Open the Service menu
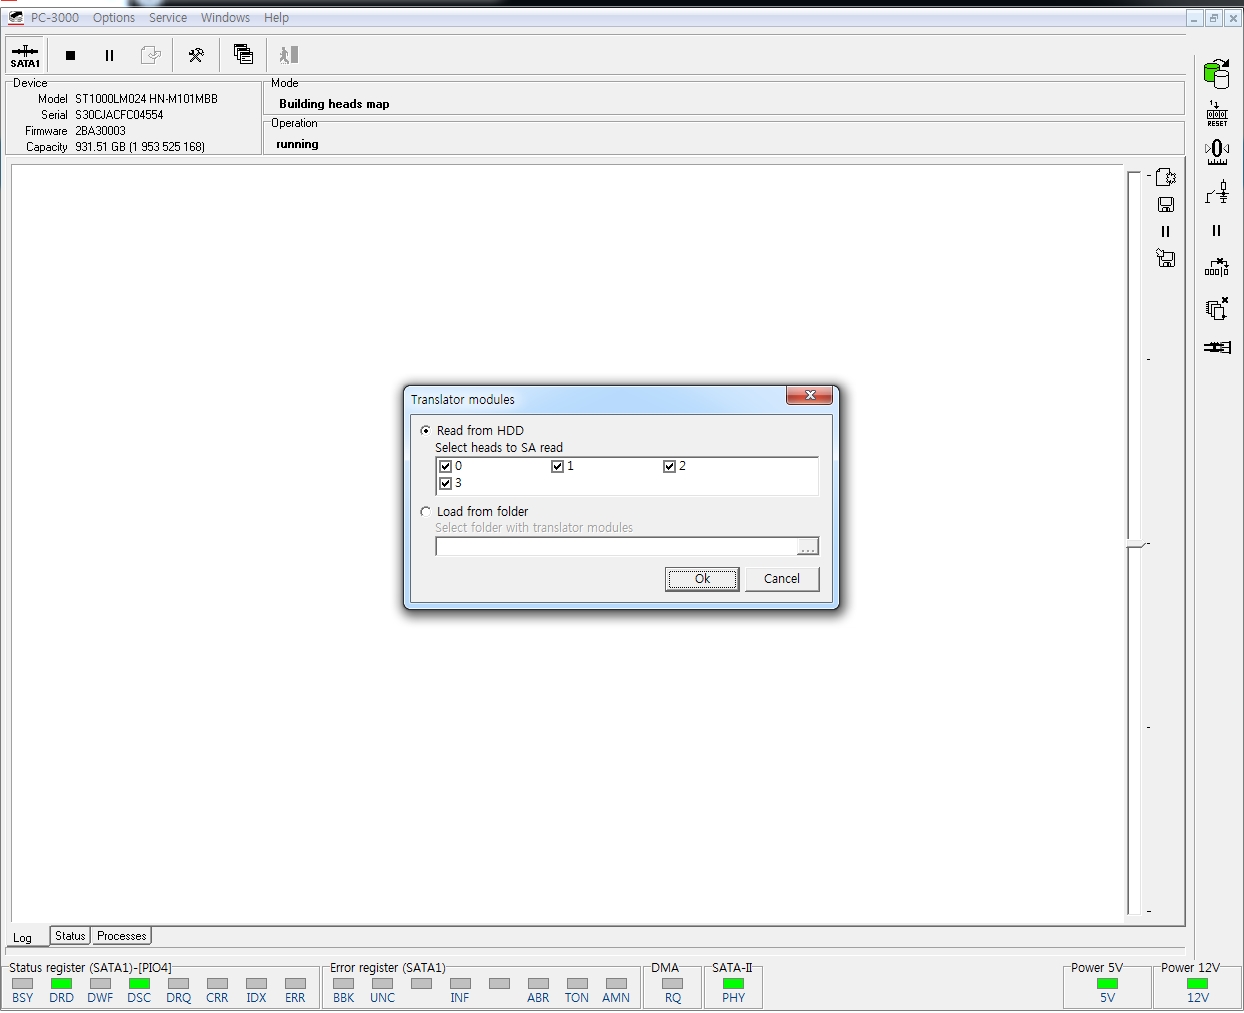 (x=168, y=18)
